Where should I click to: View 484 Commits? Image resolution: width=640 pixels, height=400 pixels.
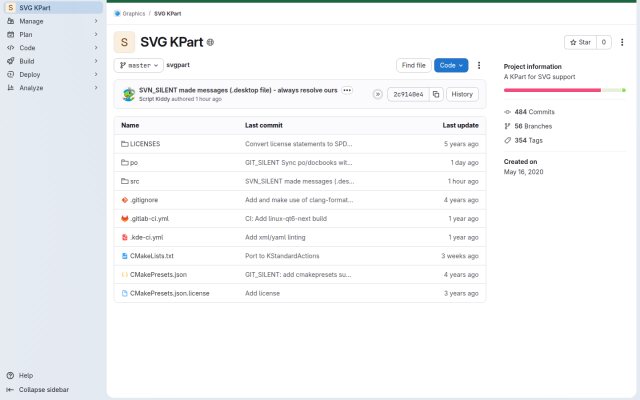point(534,112)
